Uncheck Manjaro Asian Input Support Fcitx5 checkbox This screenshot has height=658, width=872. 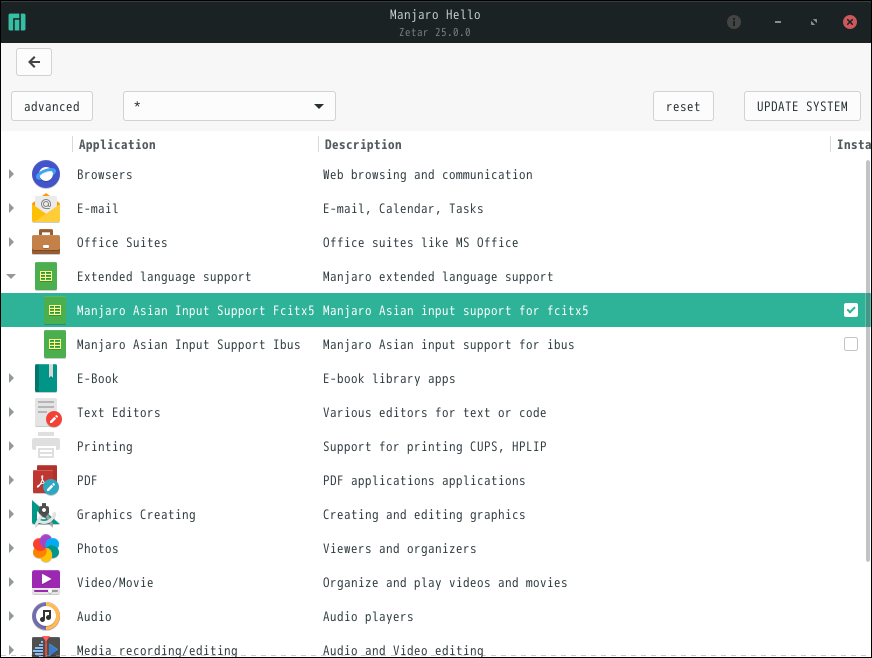tap(851, 310)
